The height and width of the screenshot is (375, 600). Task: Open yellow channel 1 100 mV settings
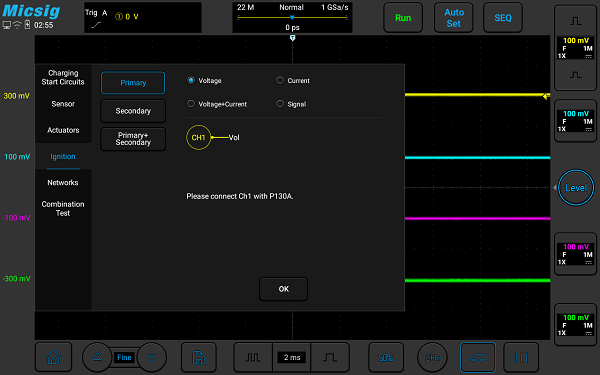click(575, 48)
